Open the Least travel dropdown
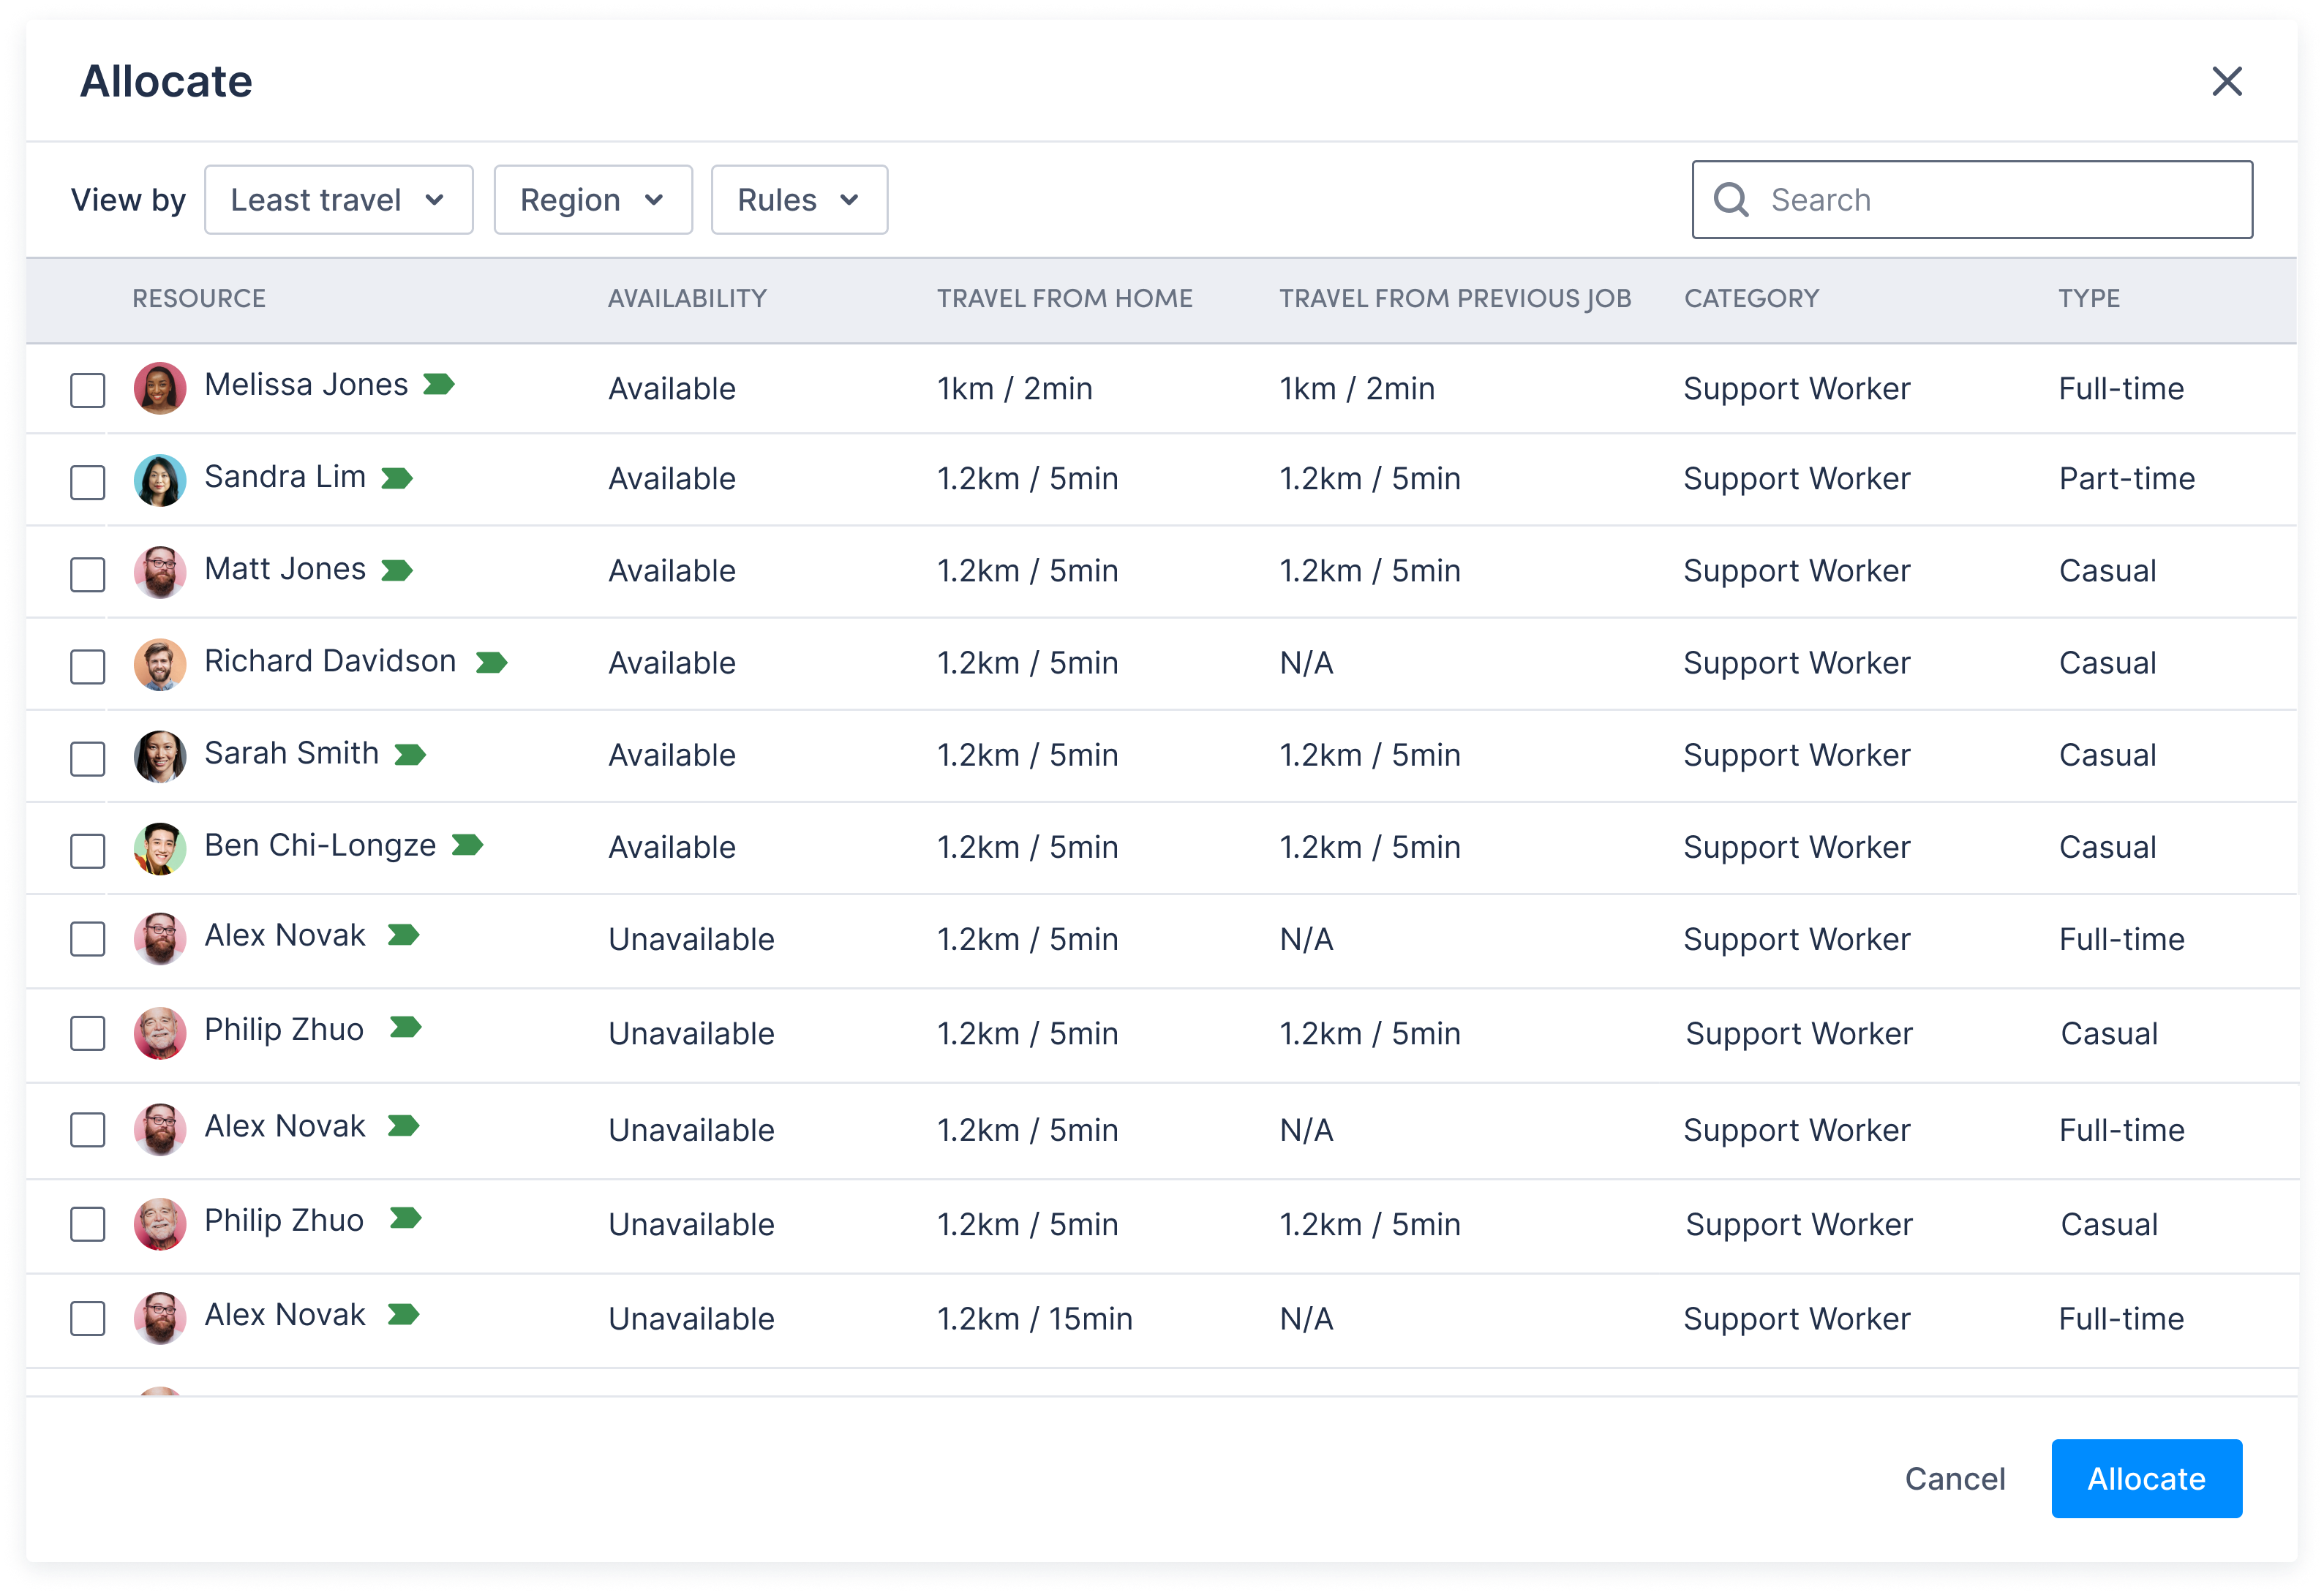This screenshot has width=2324, height=1595. coord(337,199)
